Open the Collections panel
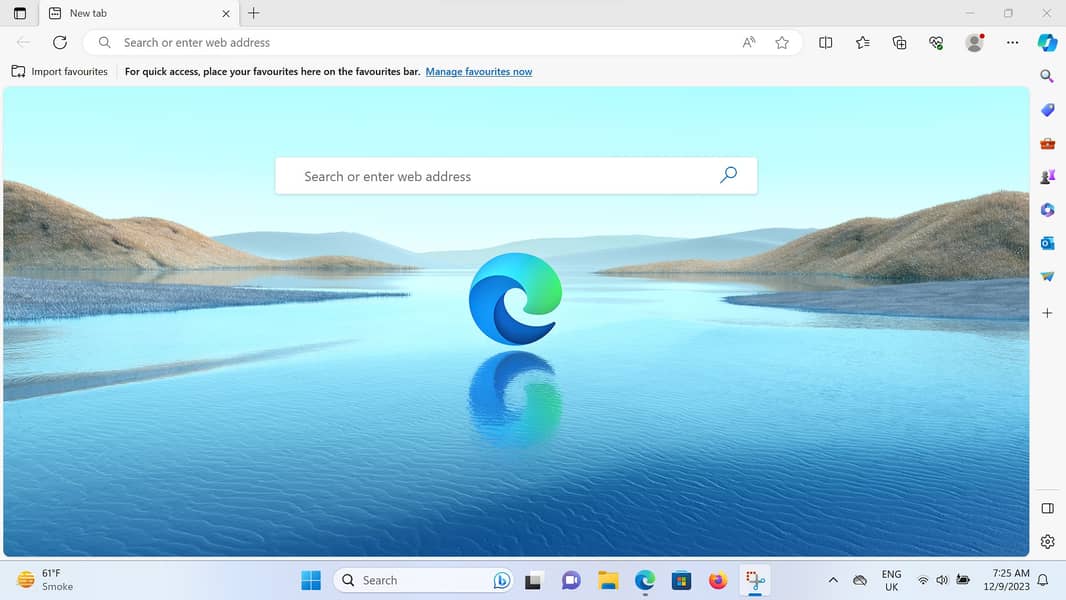This screenshot has height=600, width=1066. [899, 43]
